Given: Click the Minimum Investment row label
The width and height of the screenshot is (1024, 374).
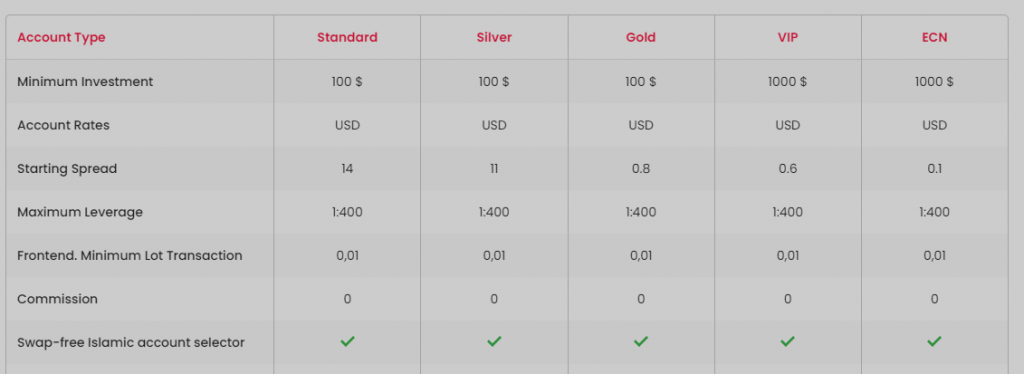Looking at the screenshot, I should [85, 82].
